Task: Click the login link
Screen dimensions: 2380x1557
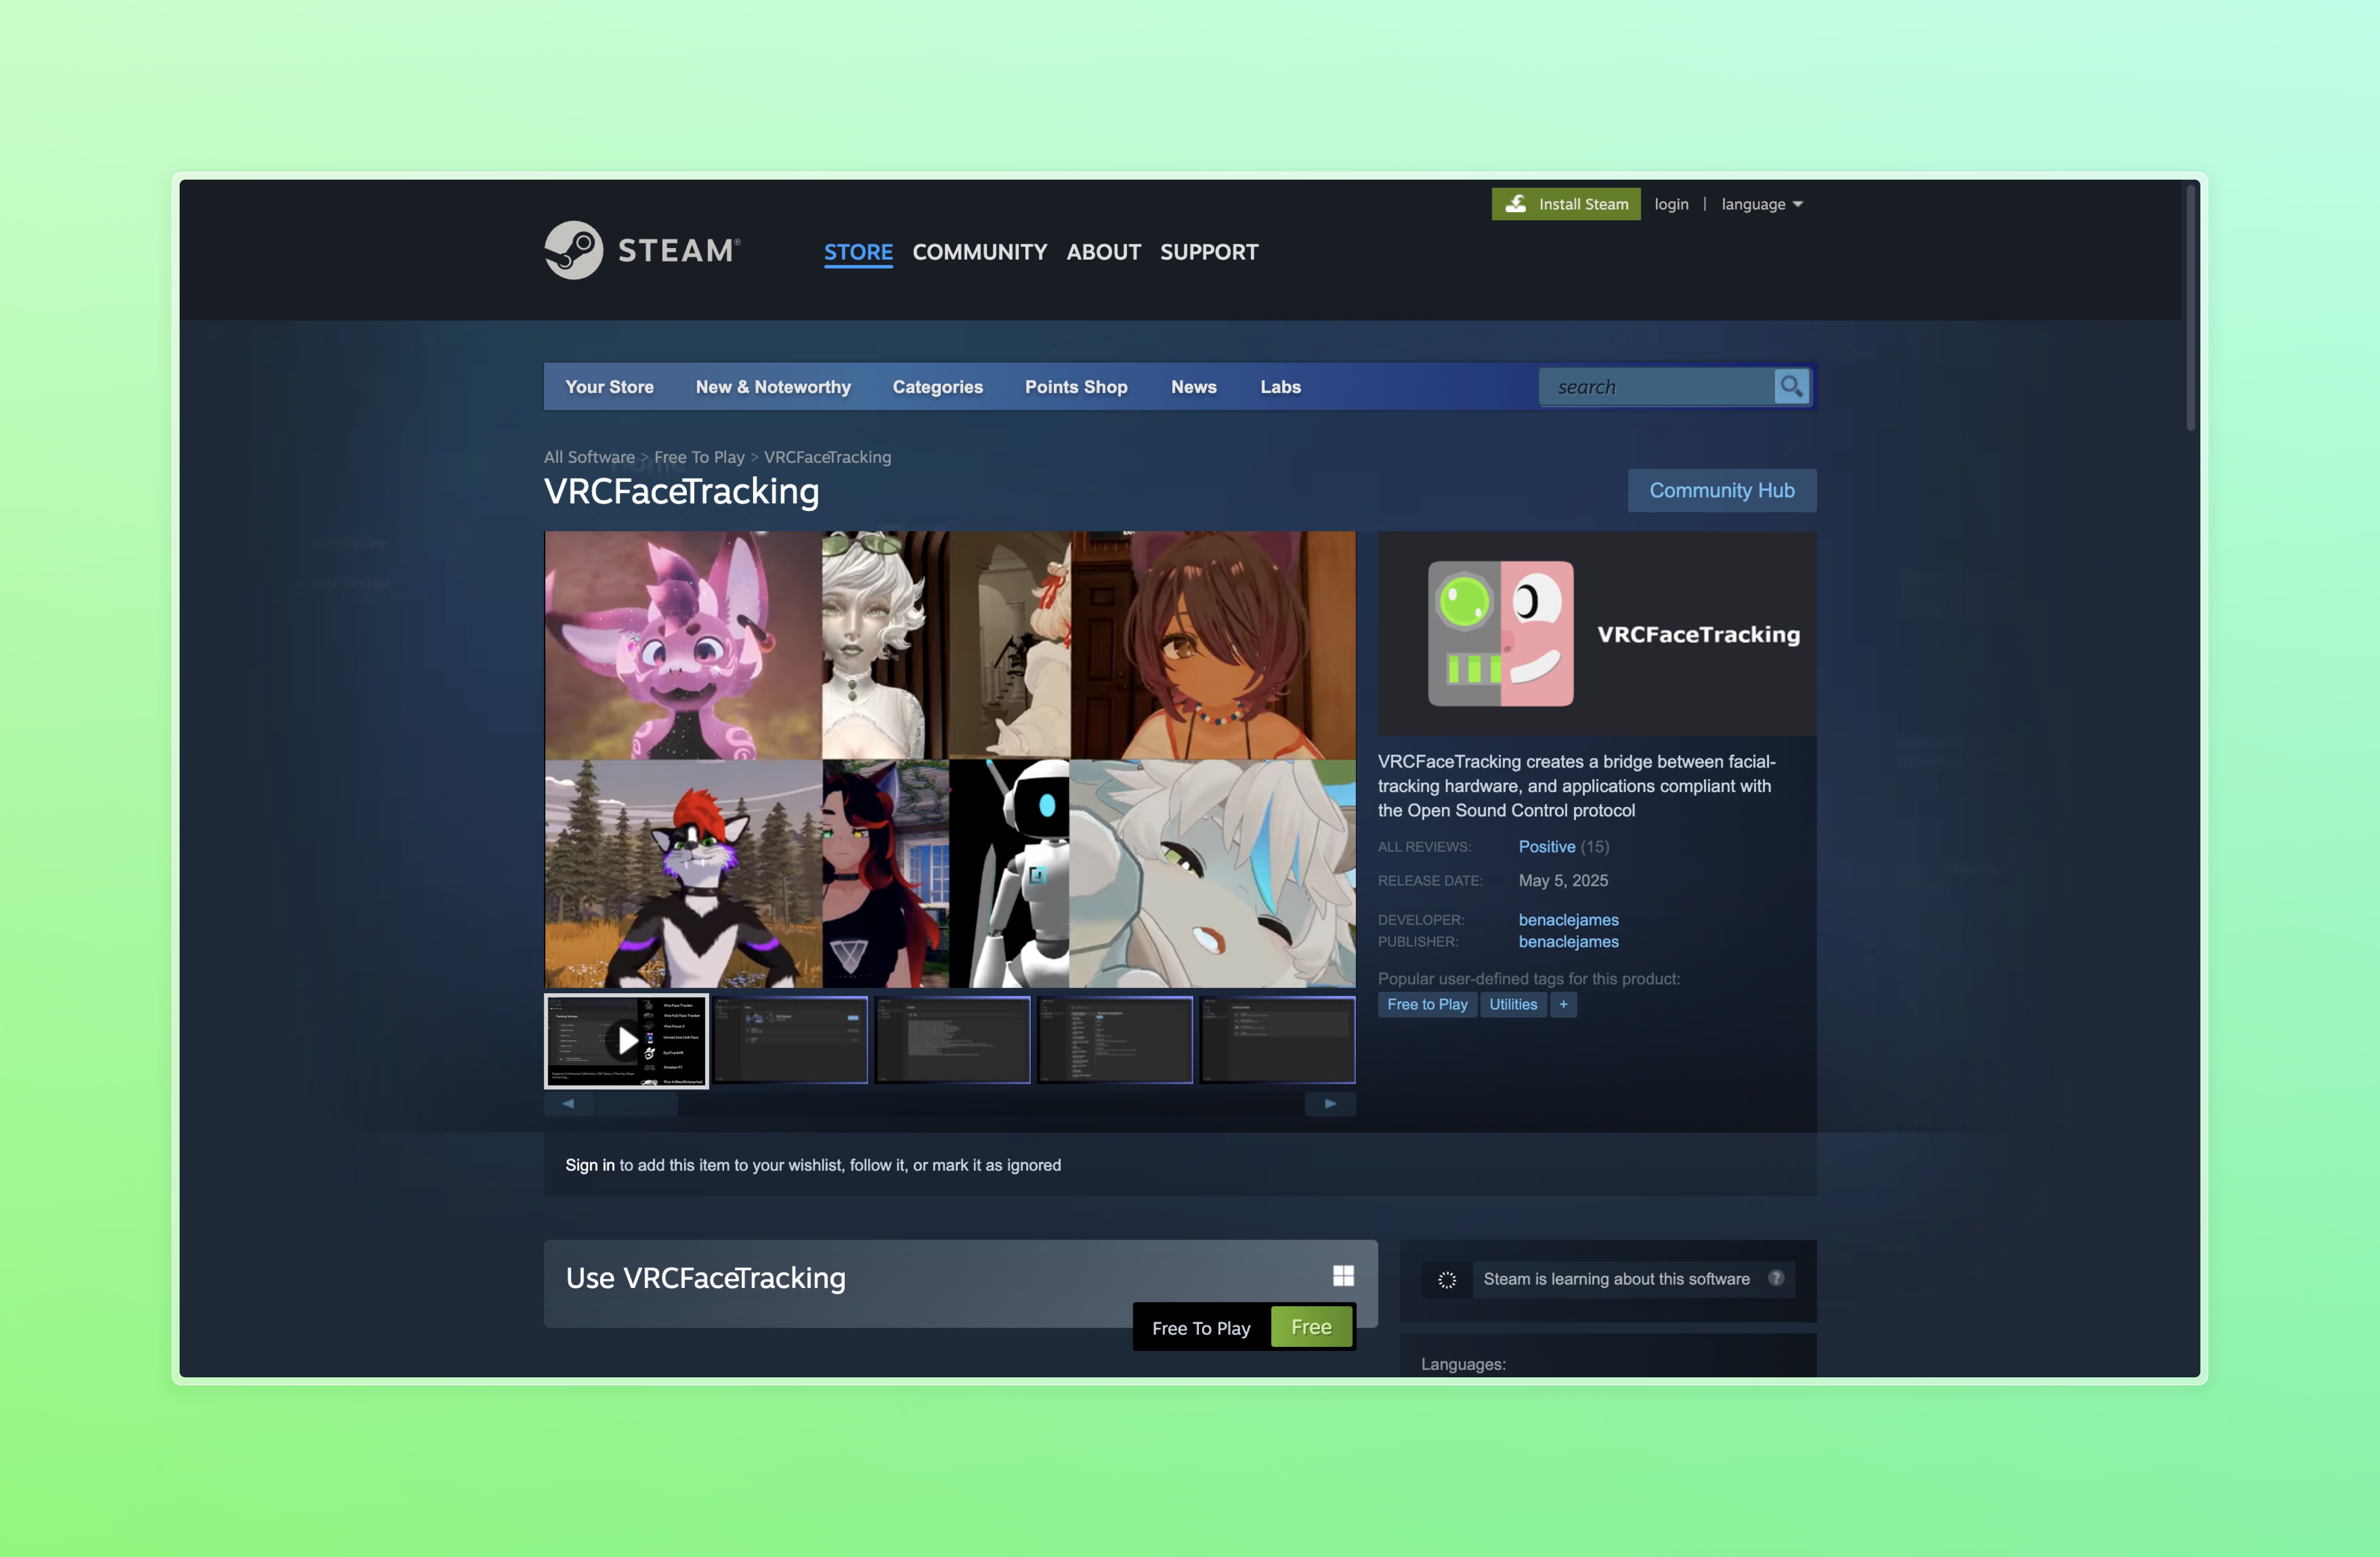Action: click(1671, 204)
